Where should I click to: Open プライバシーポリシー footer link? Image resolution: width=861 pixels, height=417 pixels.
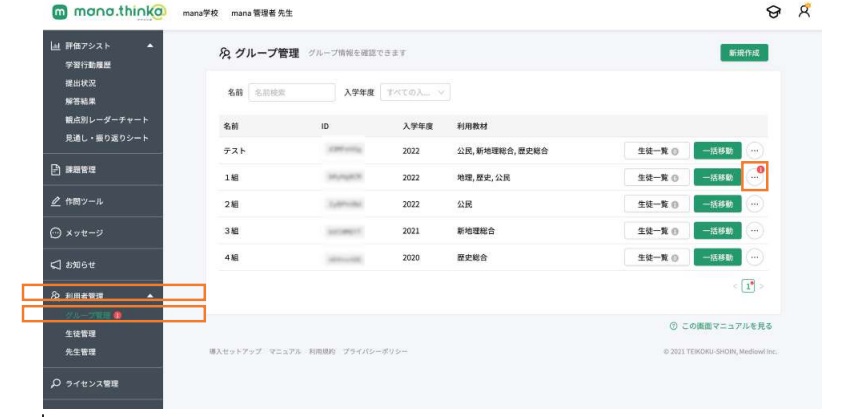[375, 352]
